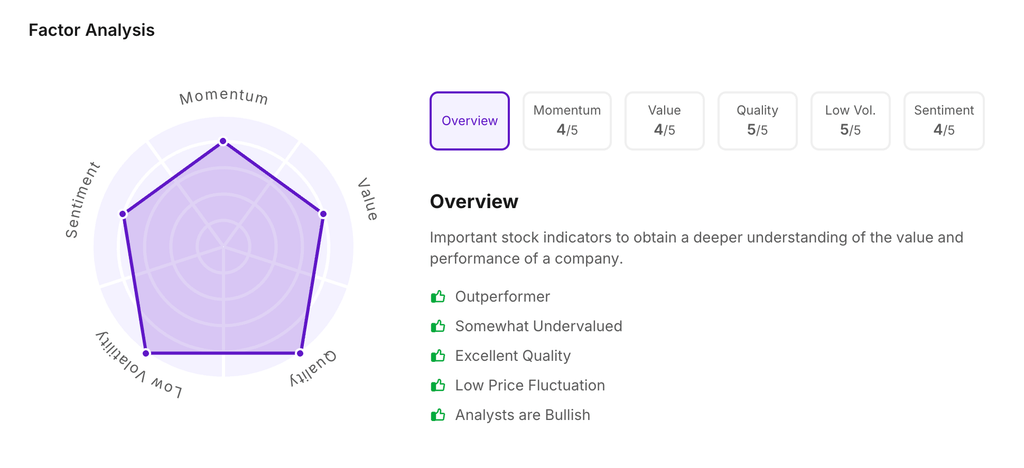Click the Quality vertex on radar chart
The width and height of the screenshot is (1024, 468).
(x=300, y=353)
